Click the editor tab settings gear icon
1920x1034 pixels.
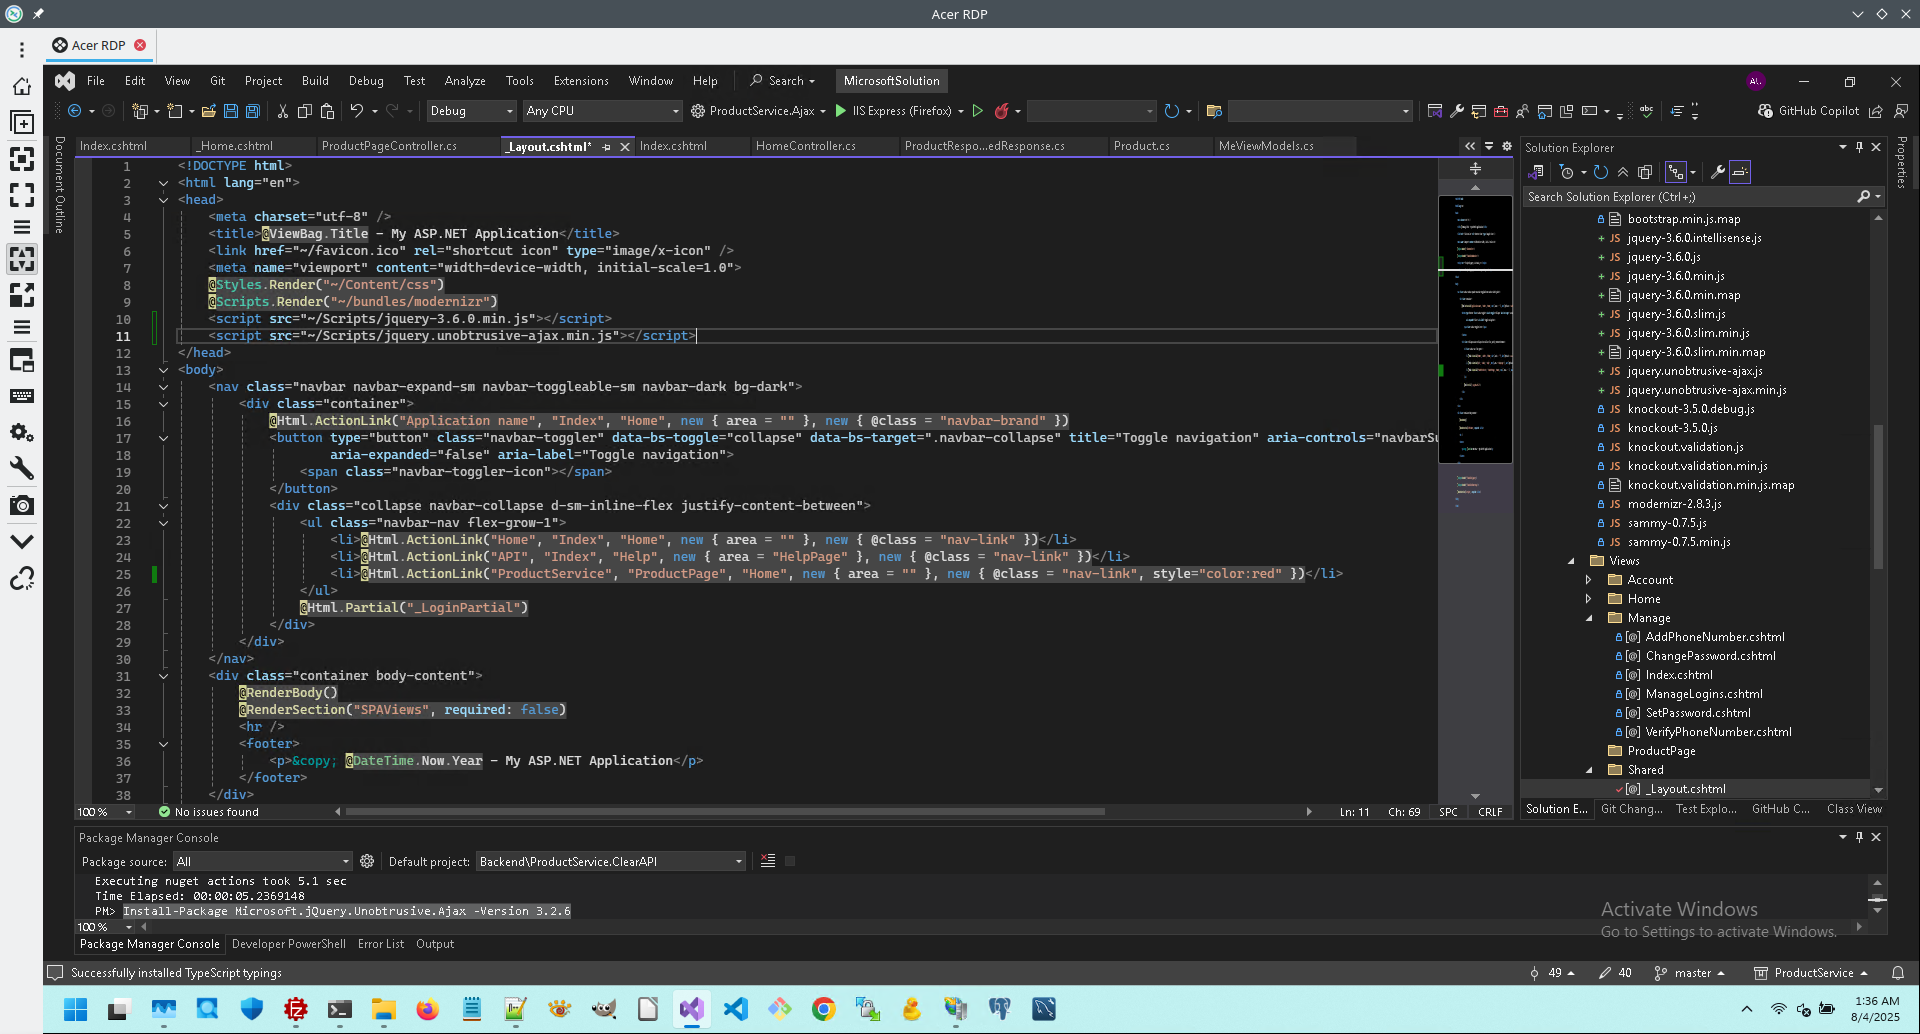point(1507,146)
